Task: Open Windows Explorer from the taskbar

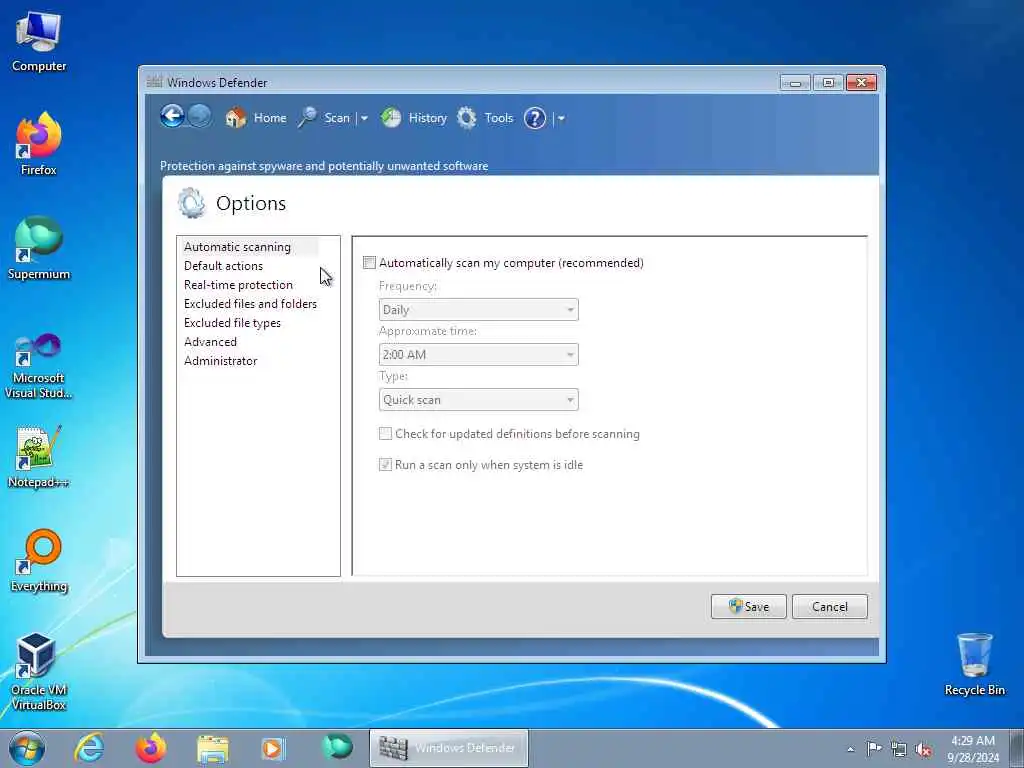Action: tap(213, 748)
